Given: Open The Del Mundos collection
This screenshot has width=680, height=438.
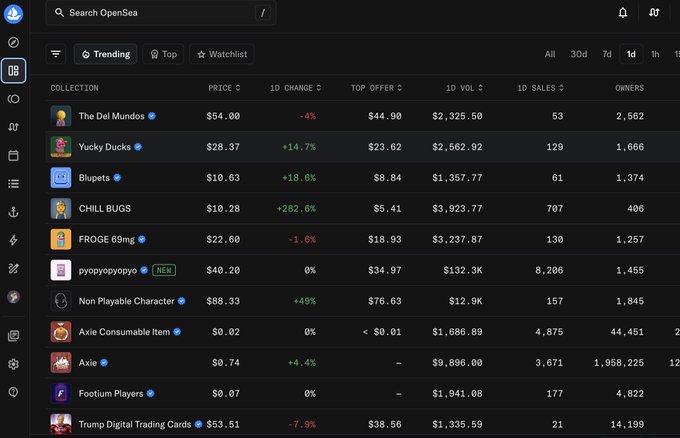Looking at the screenshot, I should pyautogui.click(x=111, y=116).
